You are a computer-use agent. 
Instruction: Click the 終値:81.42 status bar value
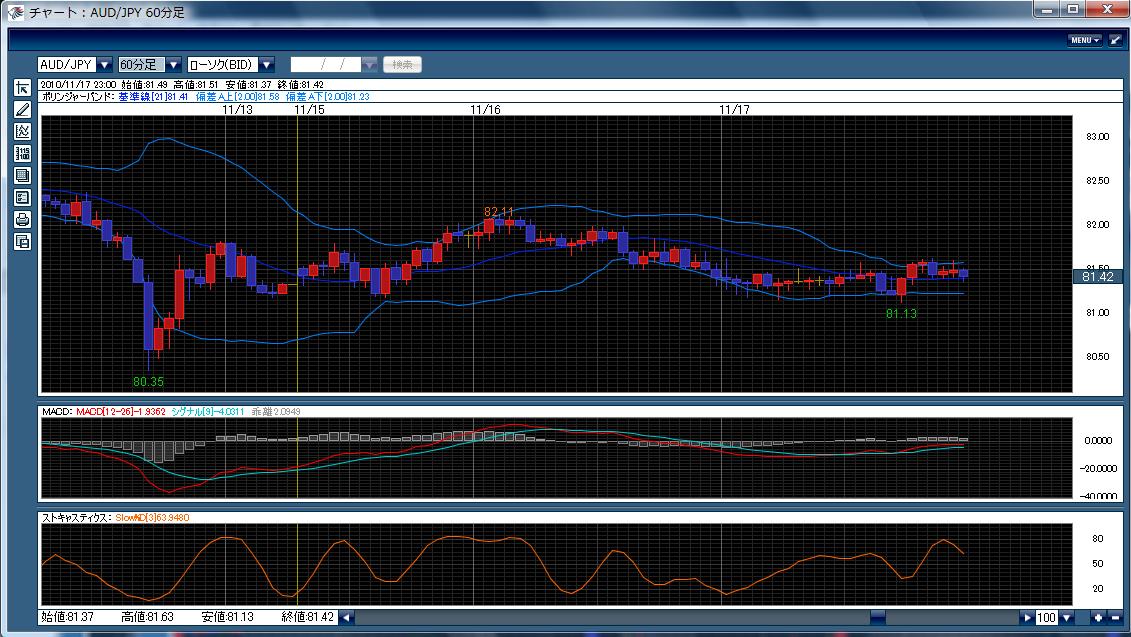[x=307, y=618]
